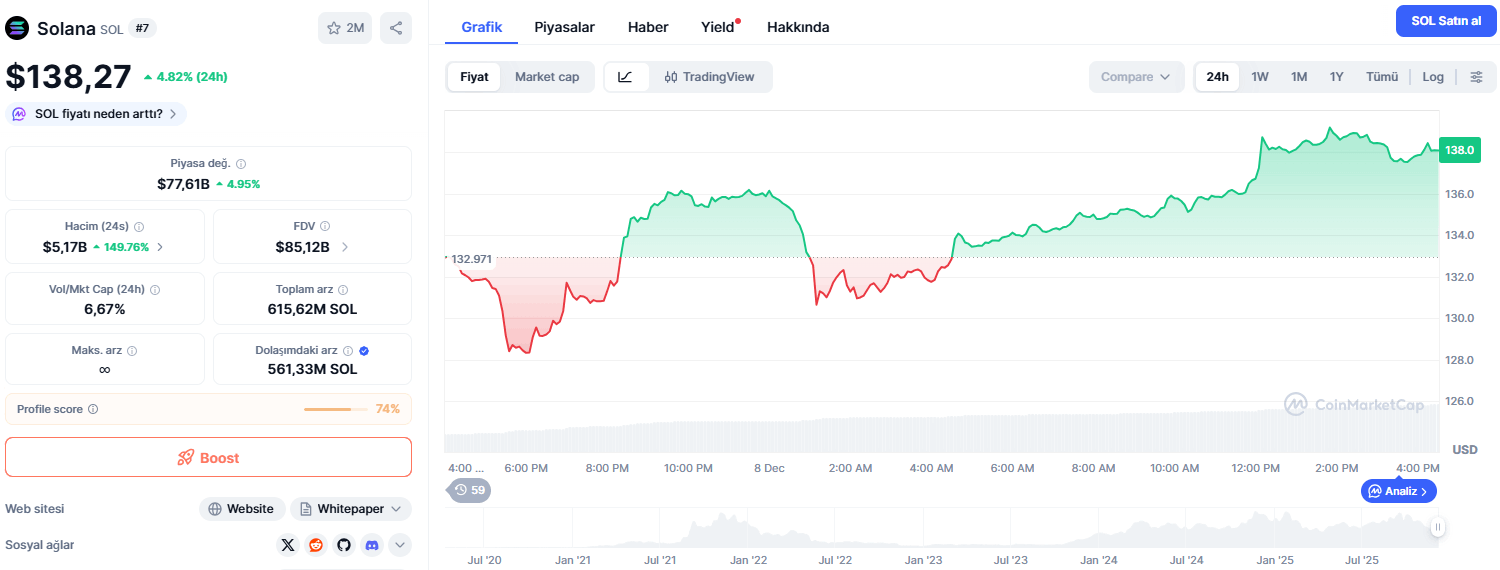Show info icon for Hacim (24s)
The image size is (1500, 570).
coord(139,227)
